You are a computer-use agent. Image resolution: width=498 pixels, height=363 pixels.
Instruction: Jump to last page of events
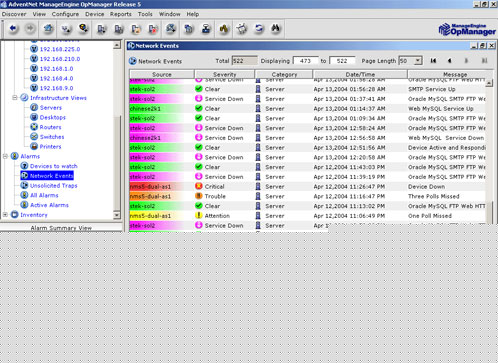coord(484,61)
